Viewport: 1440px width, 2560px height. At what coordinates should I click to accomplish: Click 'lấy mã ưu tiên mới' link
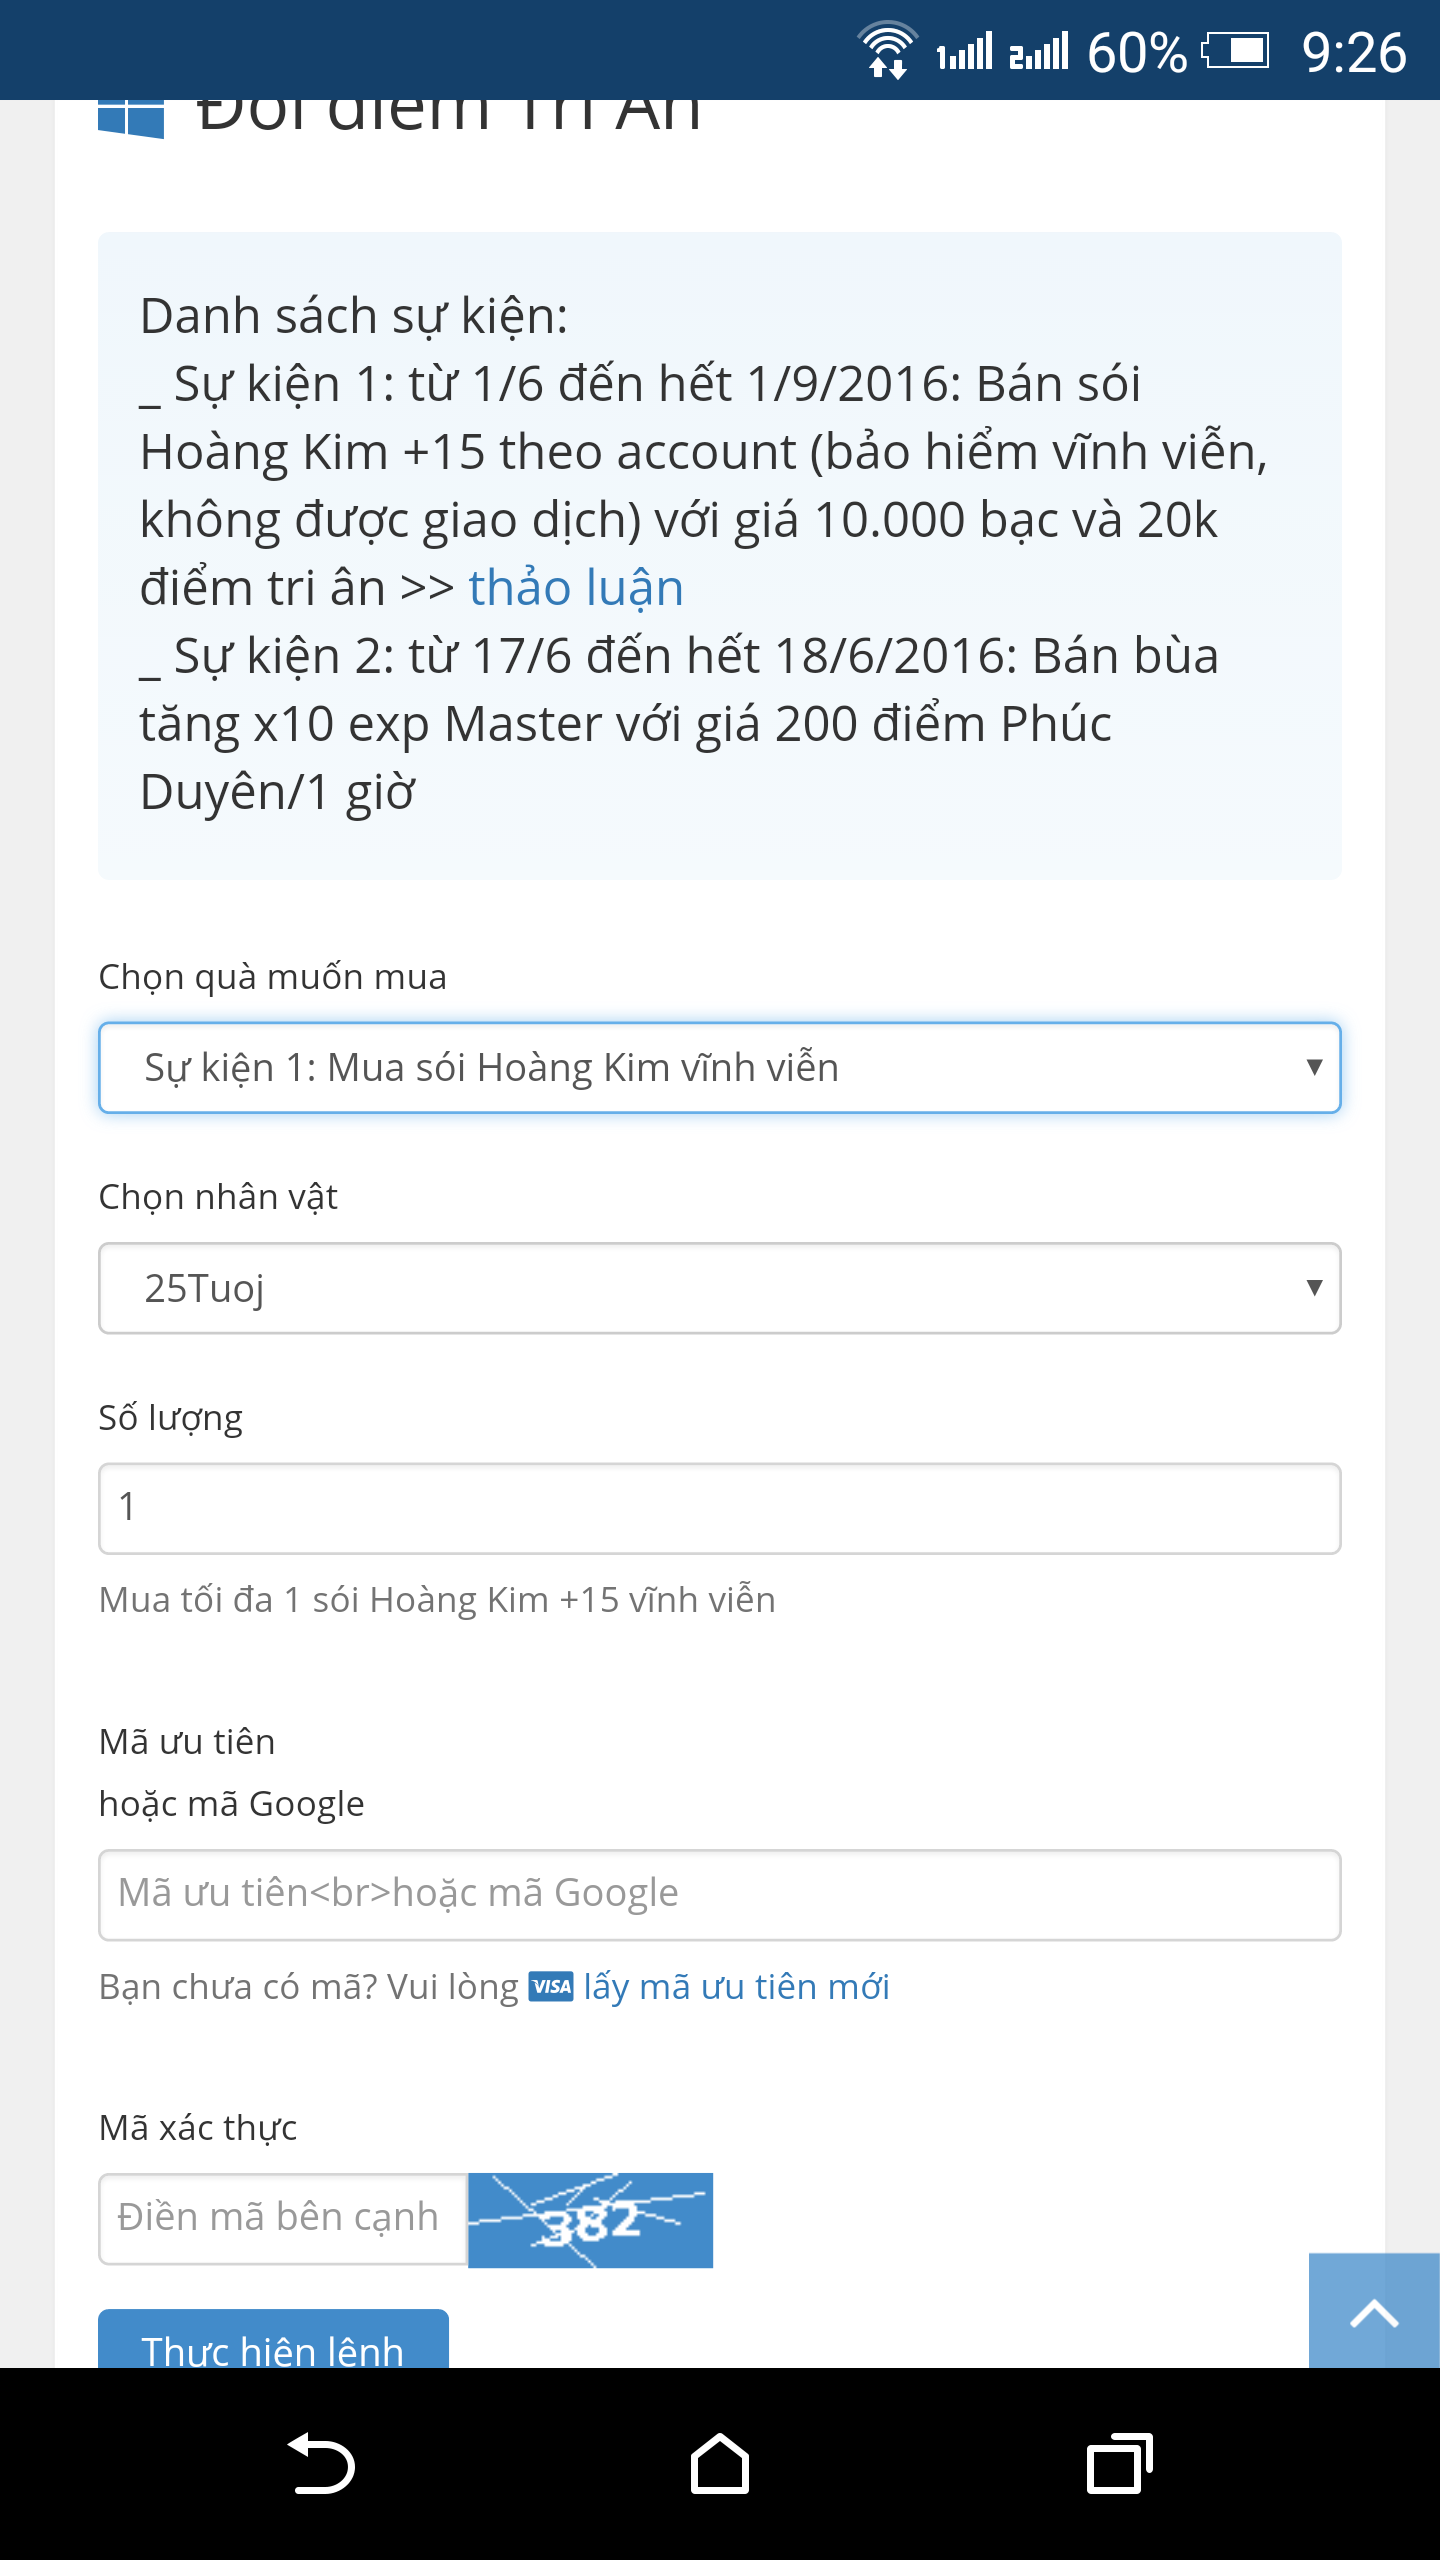click(x=736, y=1986)
